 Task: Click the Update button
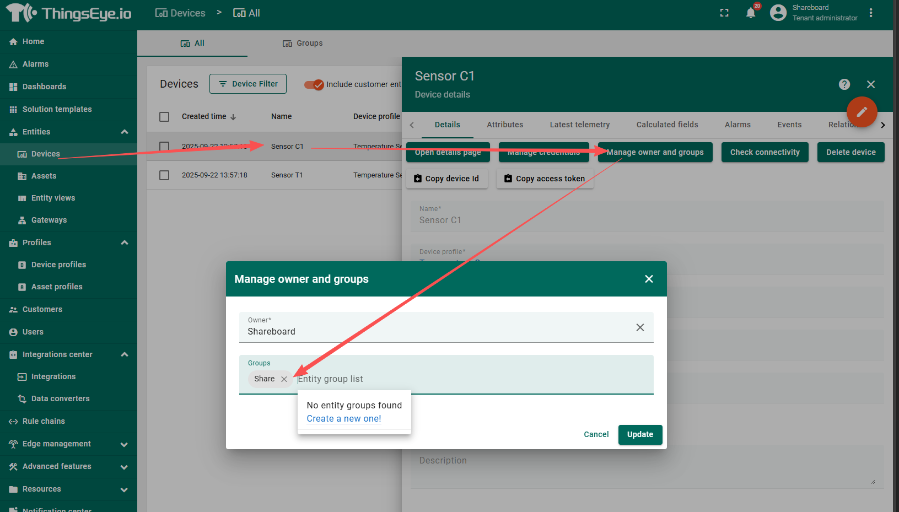[x=640, y=435]
